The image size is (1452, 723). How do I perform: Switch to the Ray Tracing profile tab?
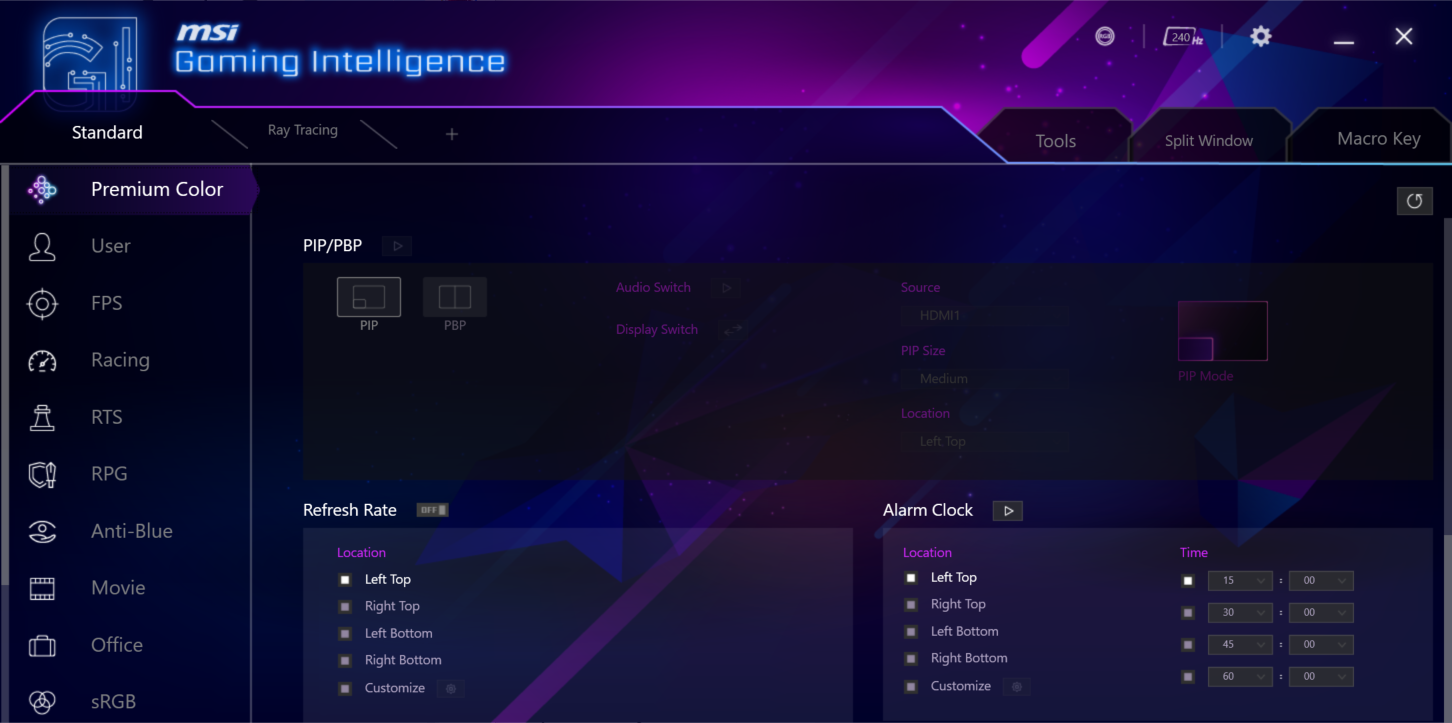pos(303,130)
